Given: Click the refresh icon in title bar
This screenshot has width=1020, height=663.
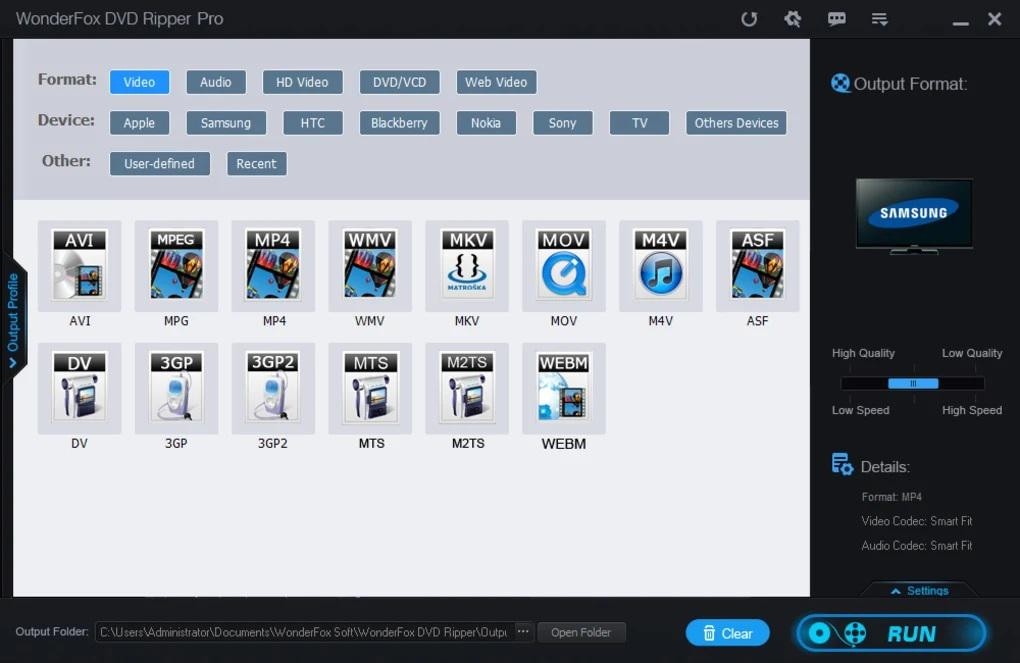Looking at the screenshot, I should click(749, 19).
